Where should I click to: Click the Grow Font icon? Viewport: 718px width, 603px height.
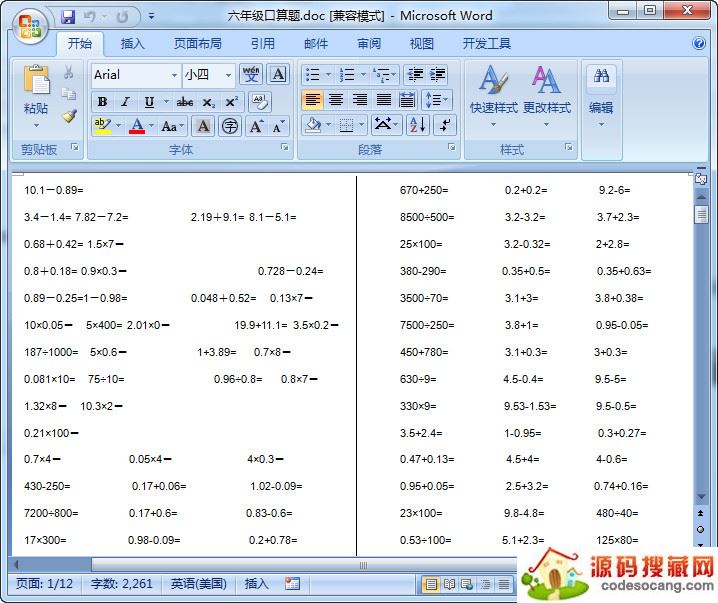tap(256, 126)
